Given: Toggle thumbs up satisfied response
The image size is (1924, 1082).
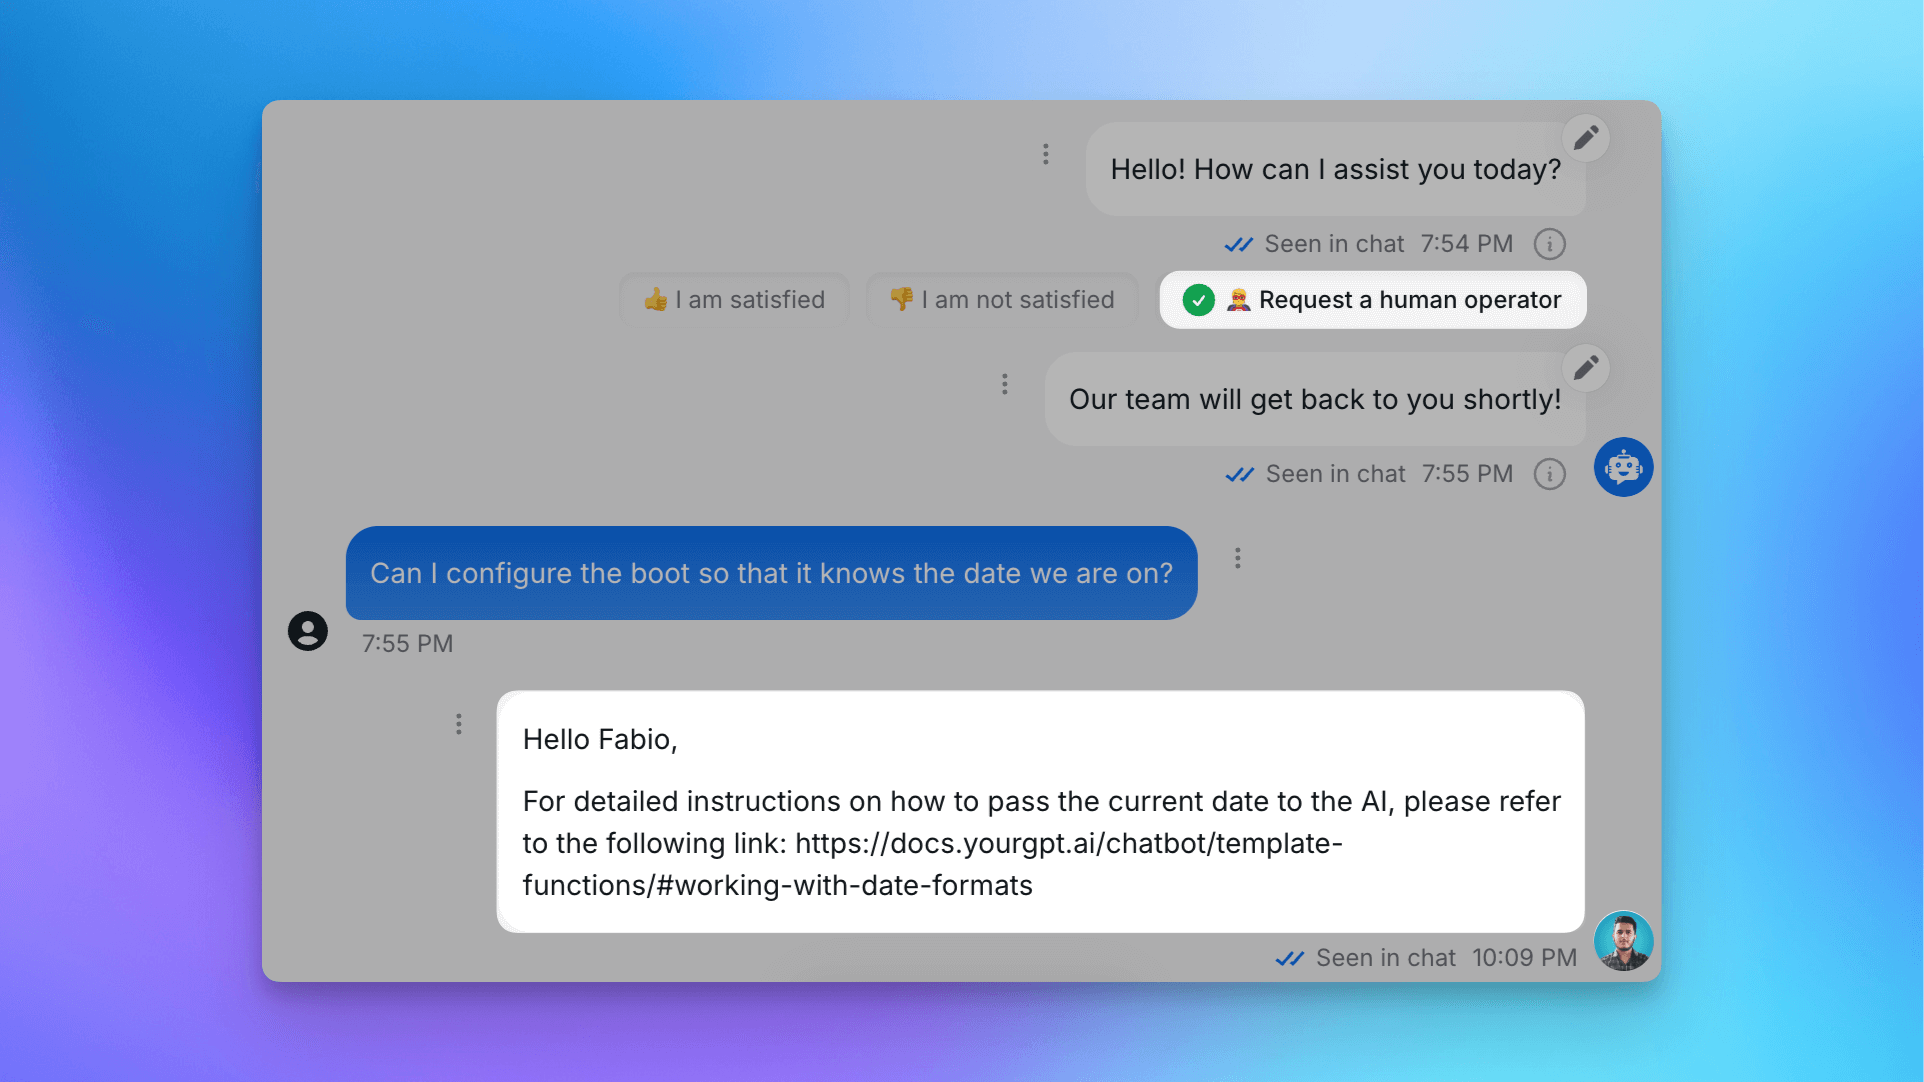Looking at the screenshot, I should tap(732, 299).
